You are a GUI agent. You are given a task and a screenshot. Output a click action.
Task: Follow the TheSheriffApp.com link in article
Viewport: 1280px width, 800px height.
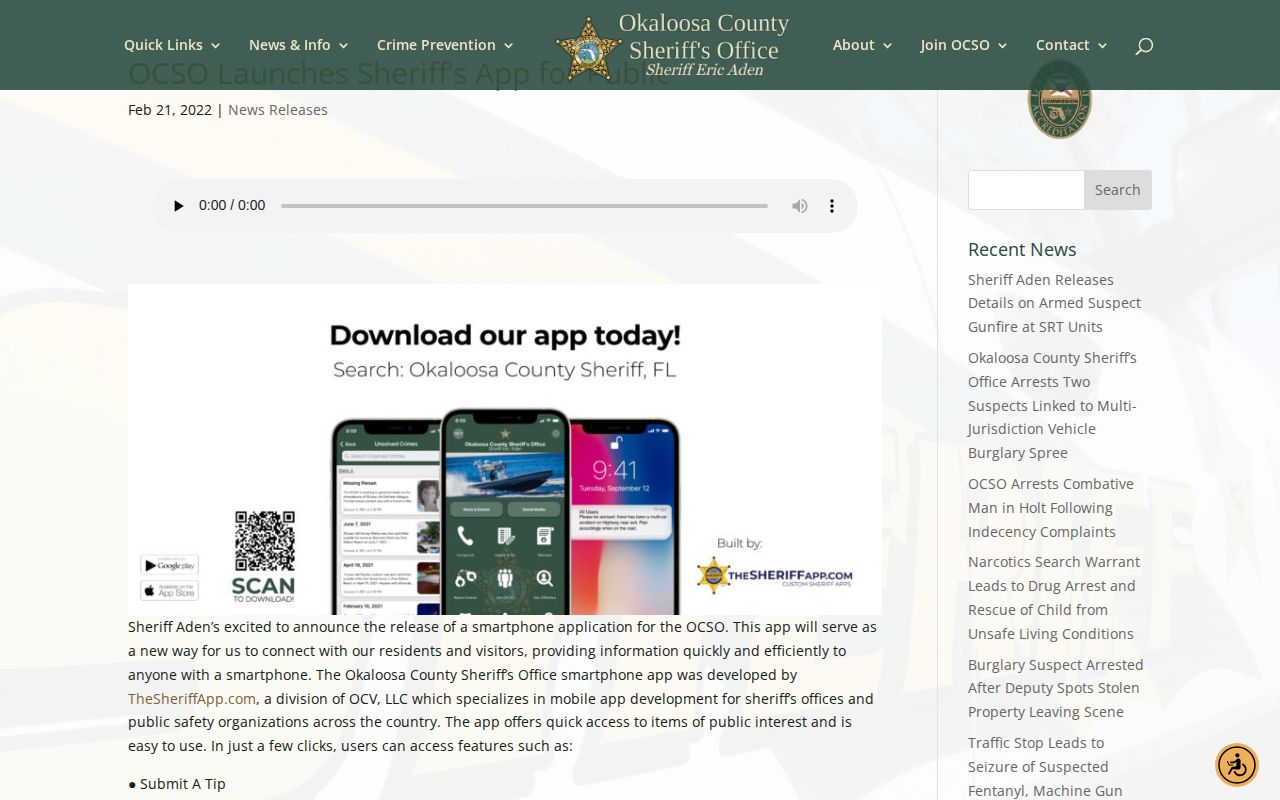[x=192, y=699]
